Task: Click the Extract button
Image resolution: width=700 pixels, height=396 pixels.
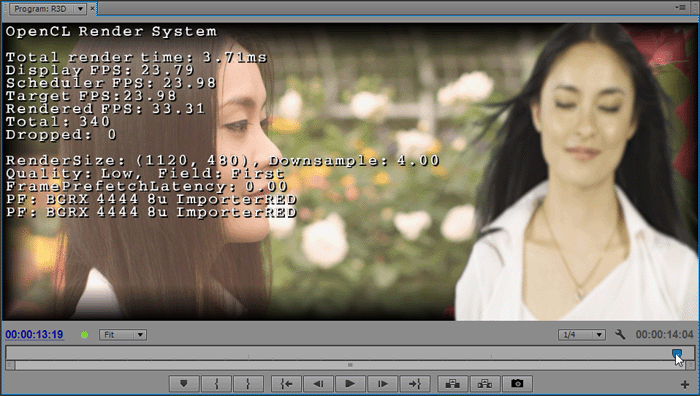Action: [485, 383]
